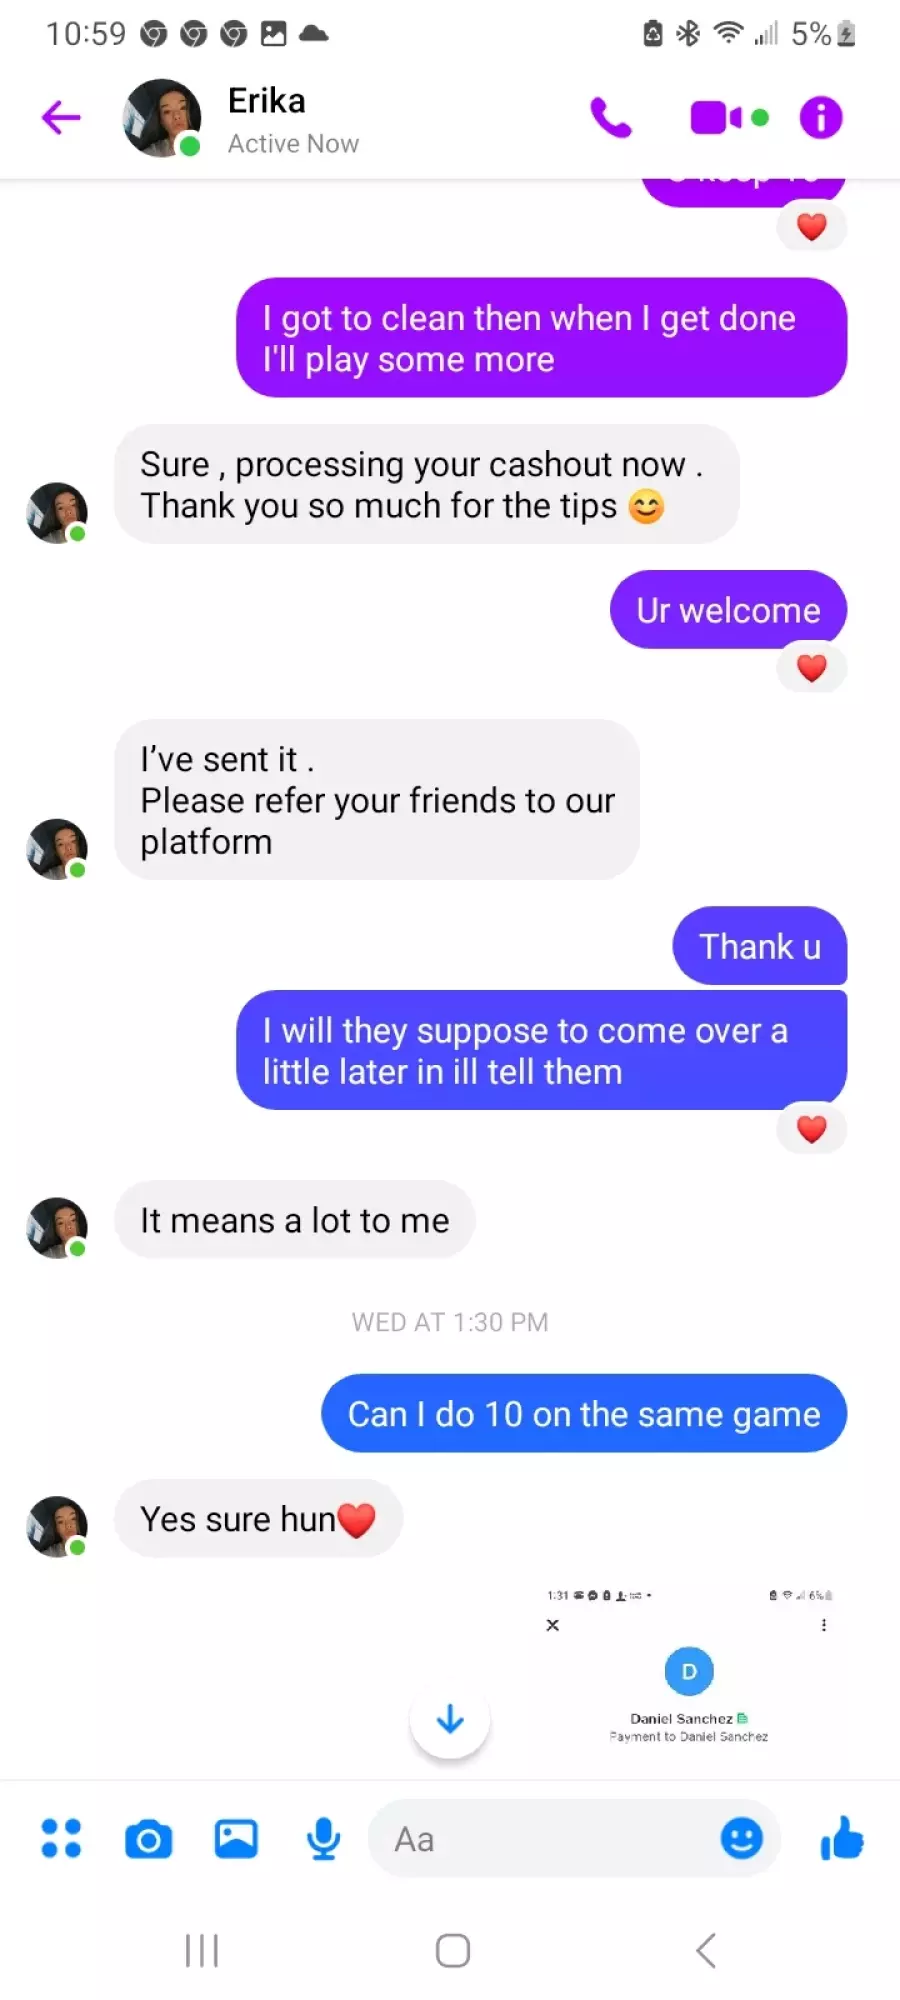This screenshot has width=900, height=2000.
Task: Open the four-dot more options menu
Action: tap(61, 1838)
